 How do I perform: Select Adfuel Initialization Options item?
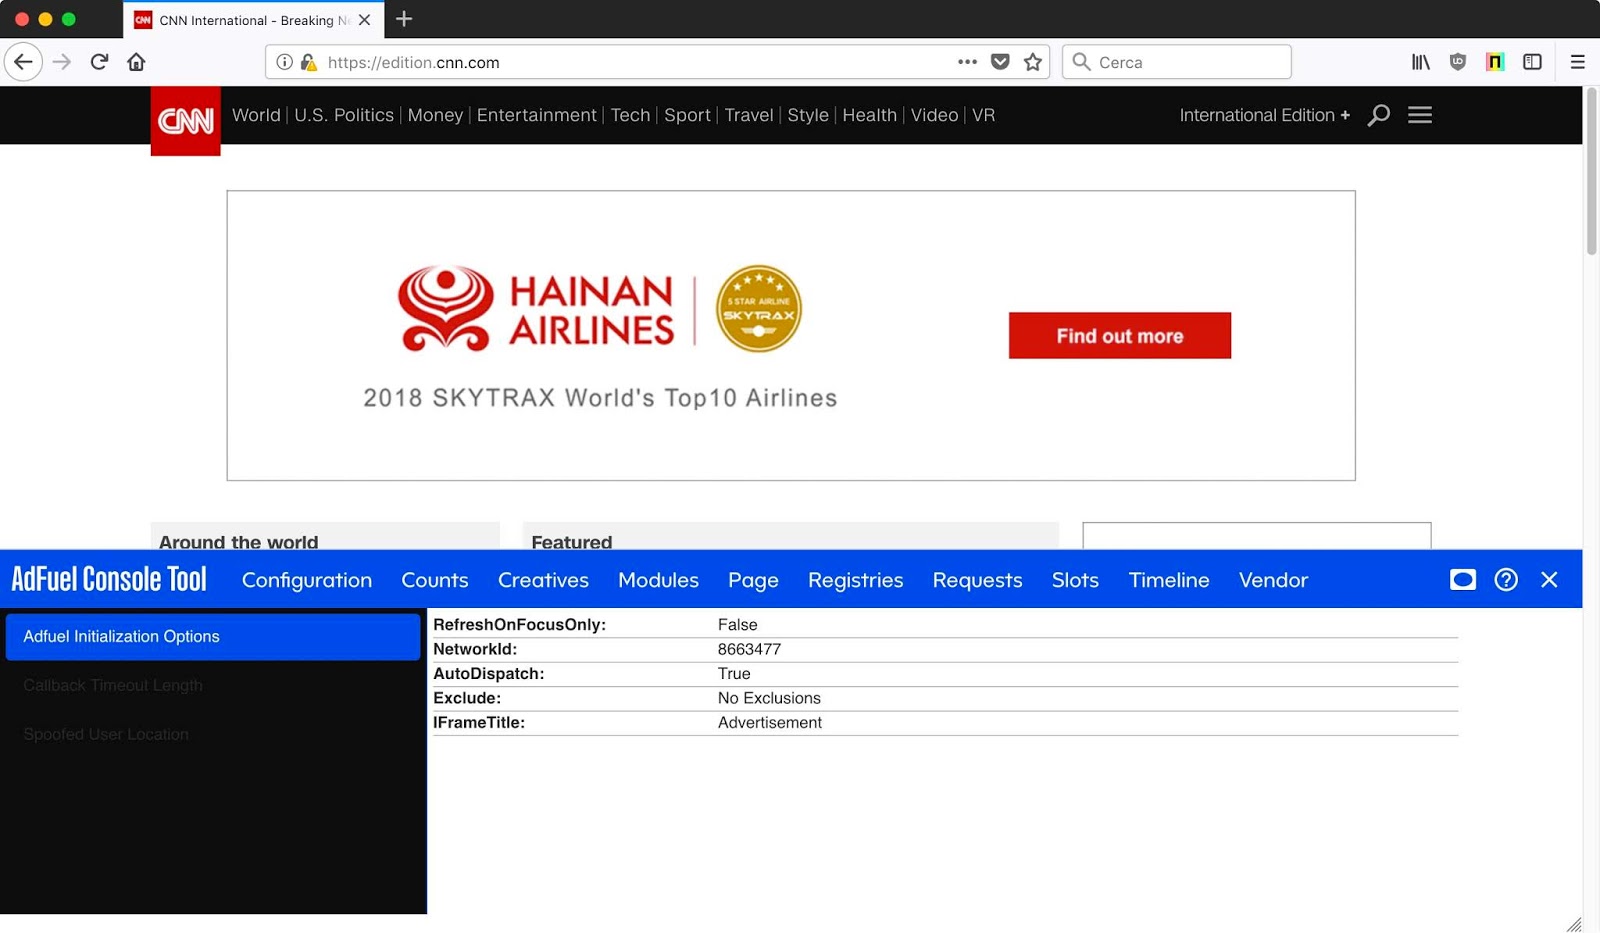pyautogui.click(x=213, y=637)
